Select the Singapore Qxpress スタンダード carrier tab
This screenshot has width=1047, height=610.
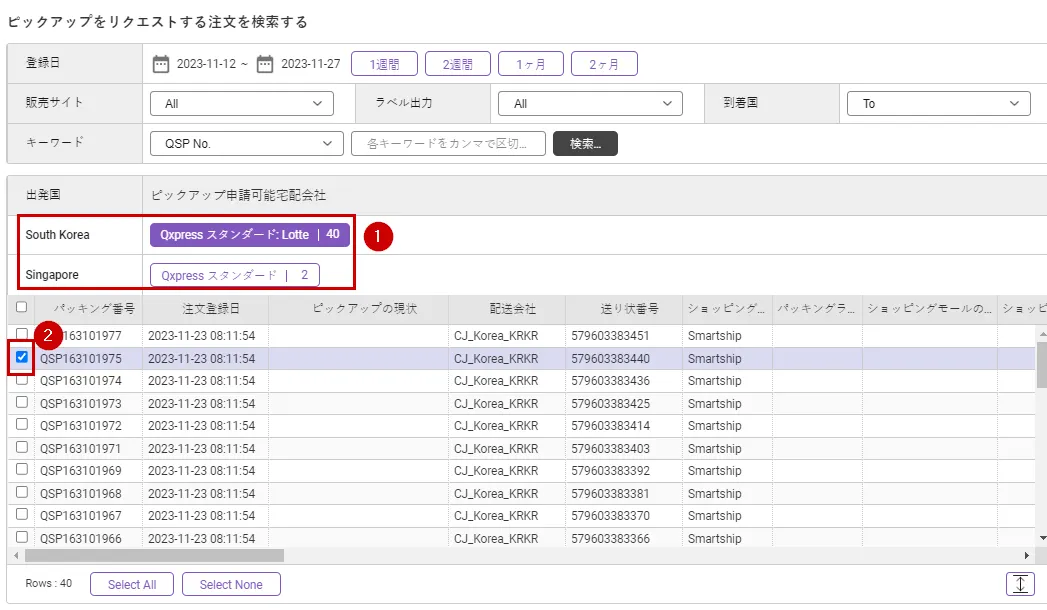pyautogui.click(x=235, y=275)
